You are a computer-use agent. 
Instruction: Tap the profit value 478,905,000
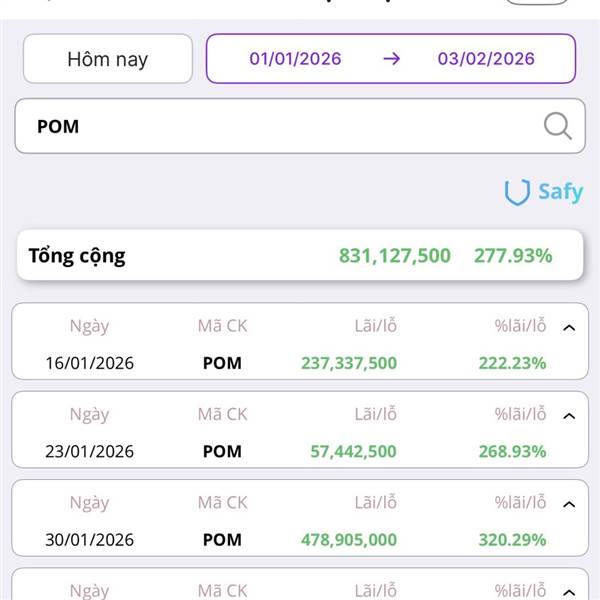click(348, 539)
